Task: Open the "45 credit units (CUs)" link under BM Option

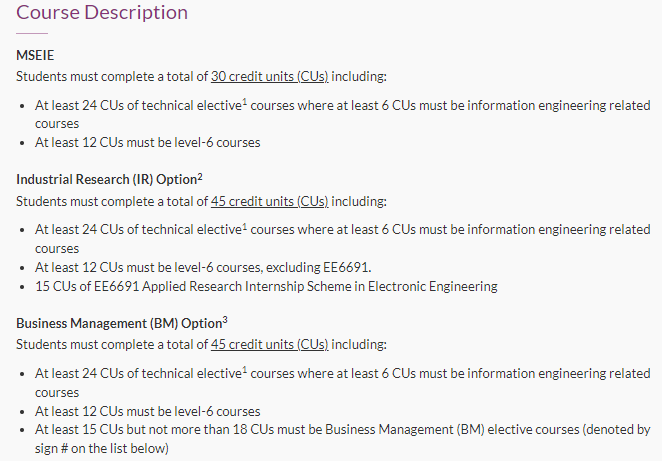Action: [269, 344]
